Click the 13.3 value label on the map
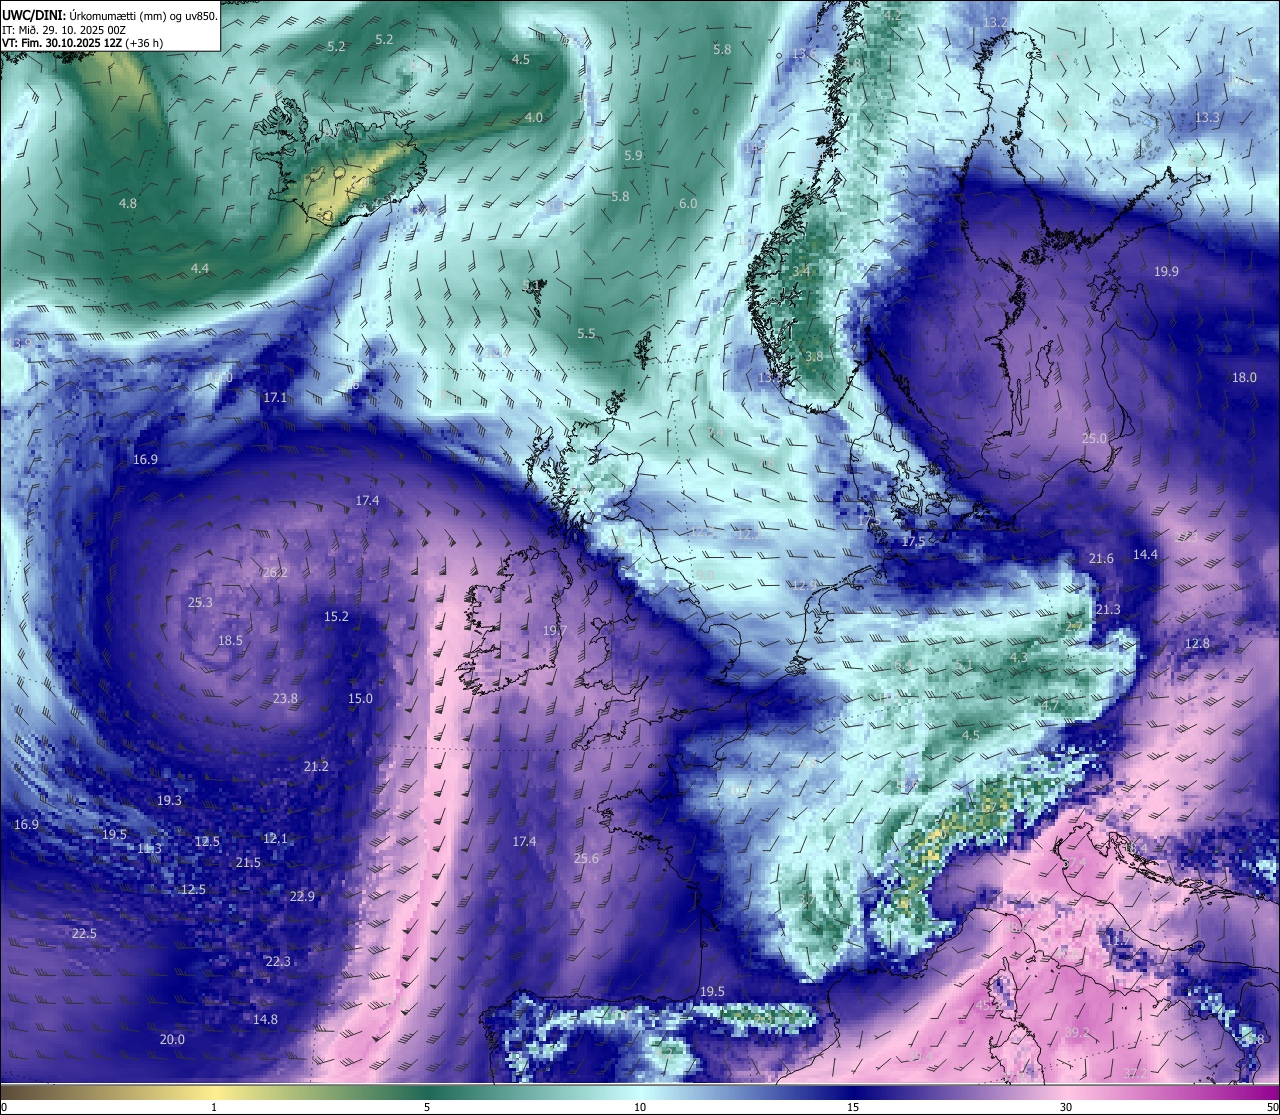Screen dimensions: 1280x1115 pyautogui.click(x=1207, y=117)
